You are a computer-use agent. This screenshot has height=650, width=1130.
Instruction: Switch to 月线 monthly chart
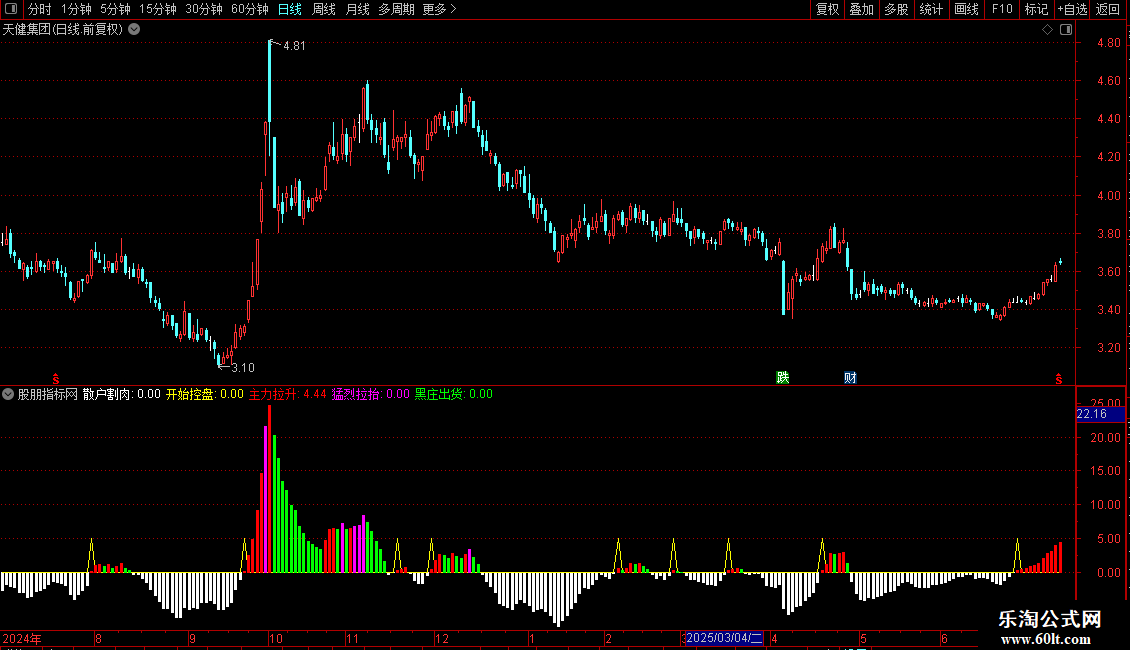tap(357, 9)
